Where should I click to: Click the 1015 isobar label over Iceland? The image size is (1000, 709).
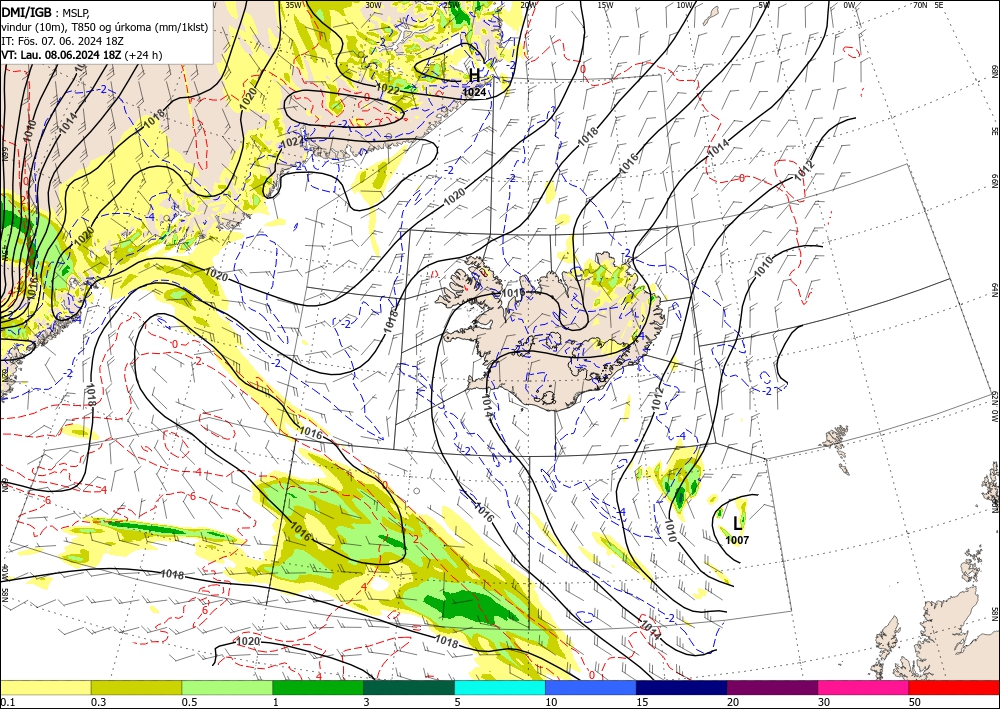513,293
